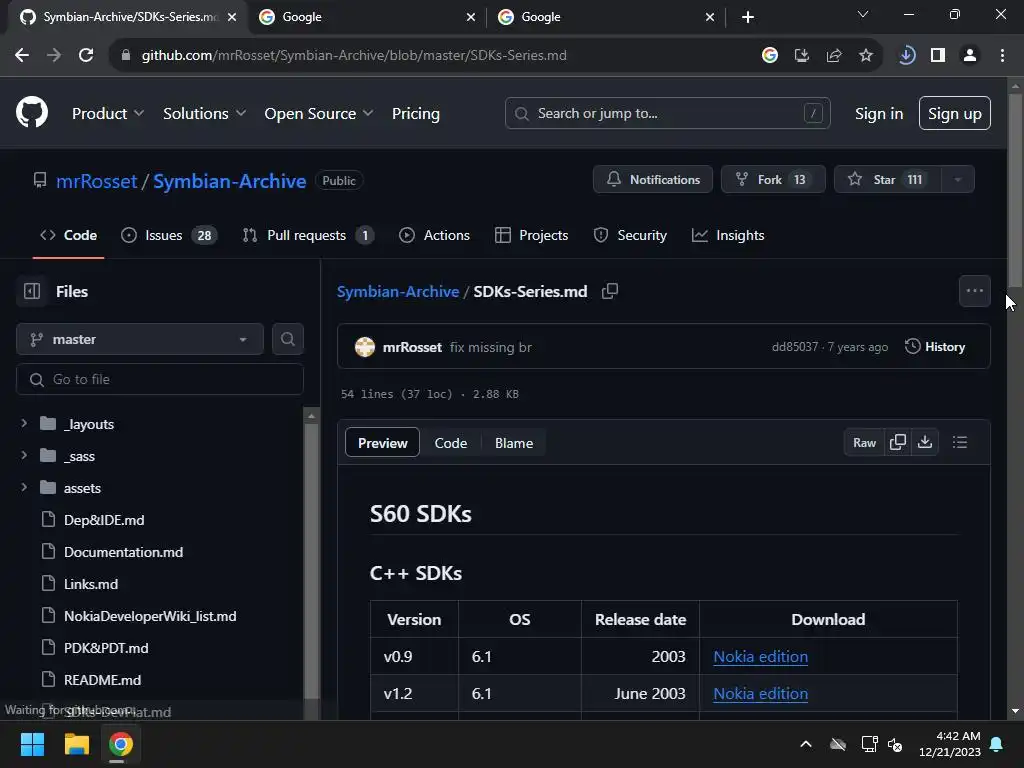Collapse the Files side panel icon
This screenshot has height=768, width=1024.
[32, 291]
